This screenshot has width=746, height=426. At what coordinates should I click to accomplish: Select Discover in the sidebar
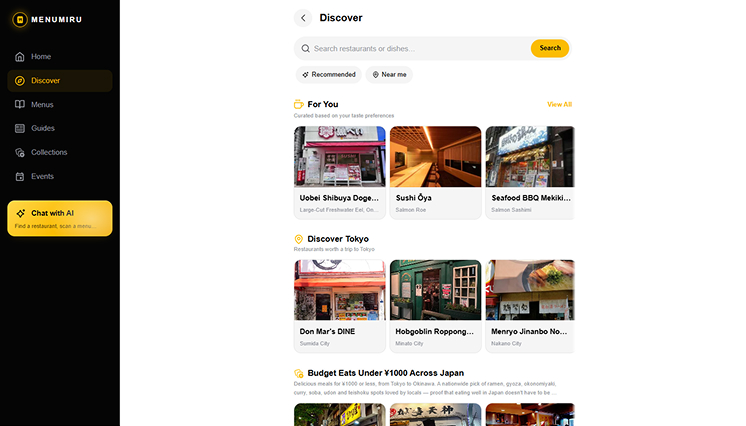60,81
